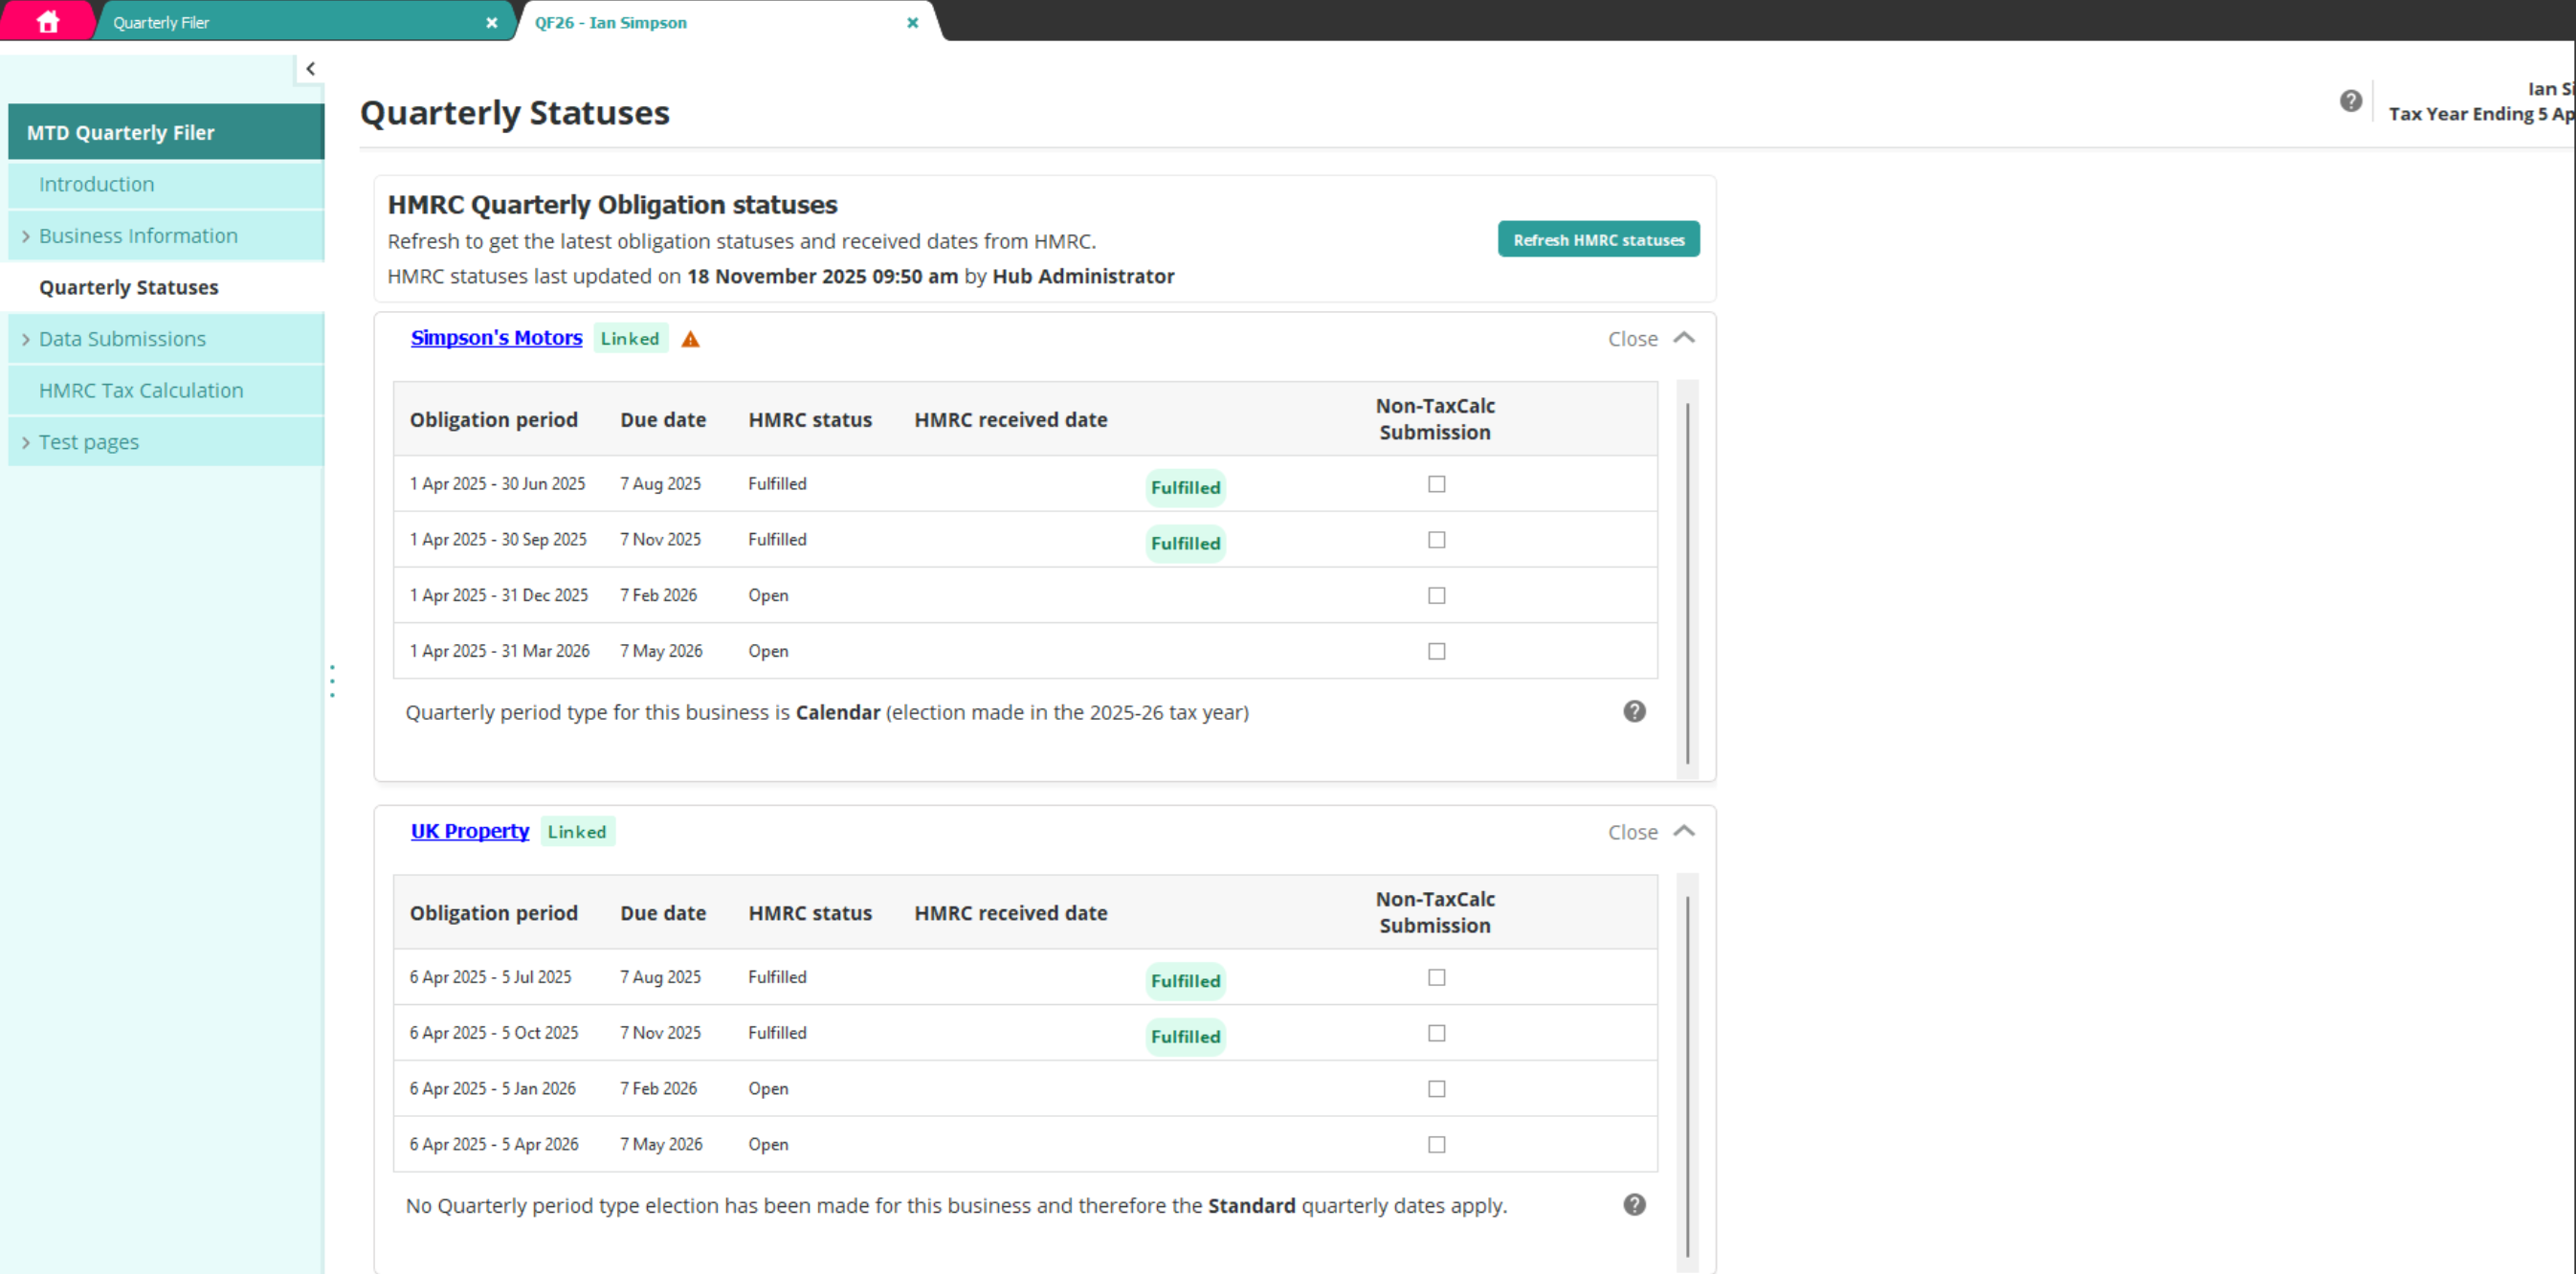Tick Non-TaxCalc box for 6 Apr - 5 Jan 2026
This screenshot has height=1274, width=2576.
pyautogui.click(x=1436, y=1089)
